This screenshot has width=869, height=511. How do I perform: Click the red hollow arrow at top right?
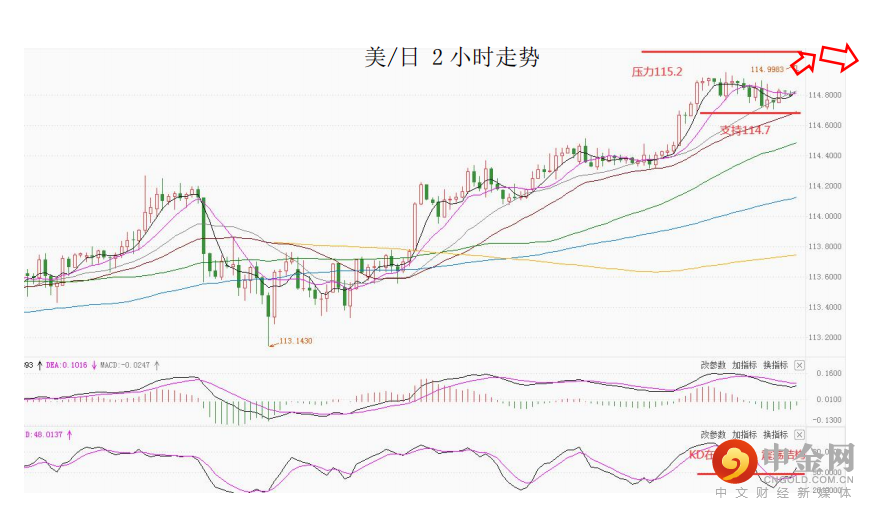pos(839,57)
